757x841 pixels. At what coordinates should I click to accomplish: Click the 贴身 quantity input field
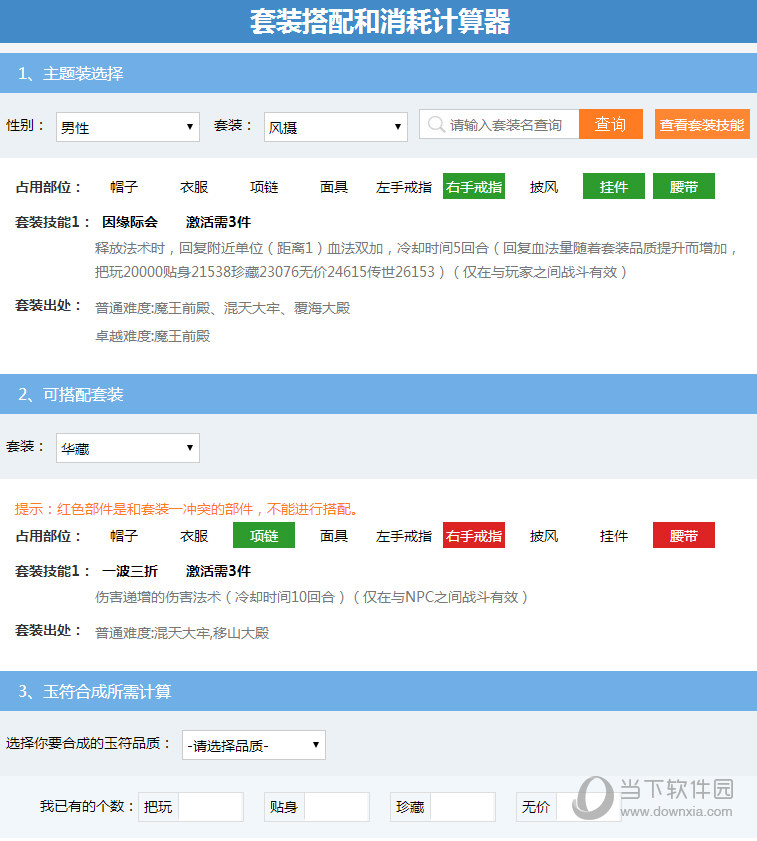click(336, 807)
